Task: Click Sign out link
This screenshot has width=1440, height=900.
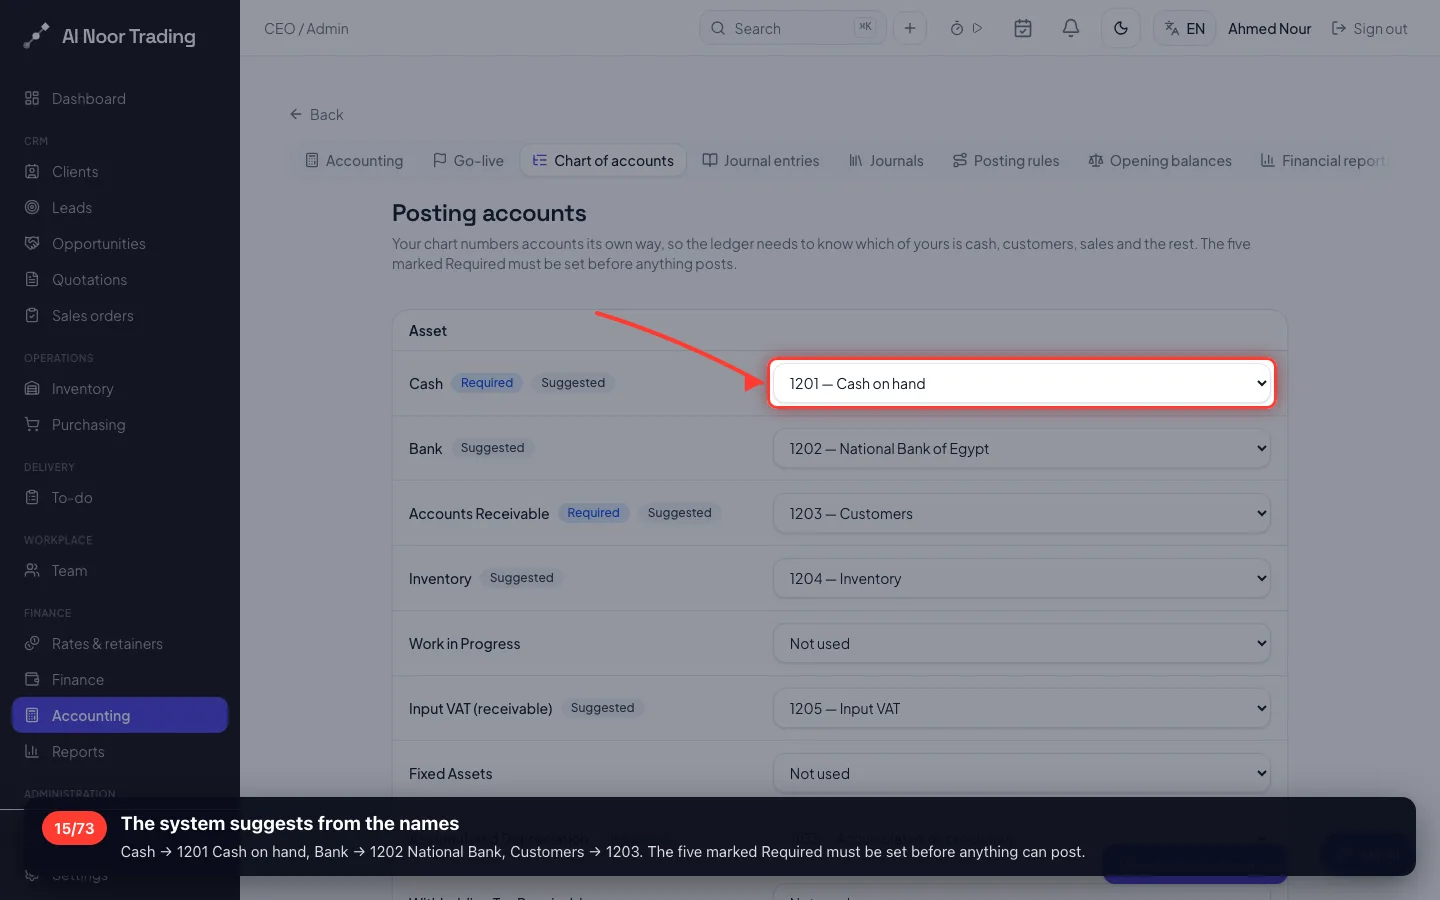Action: (x=1369, y=29)
